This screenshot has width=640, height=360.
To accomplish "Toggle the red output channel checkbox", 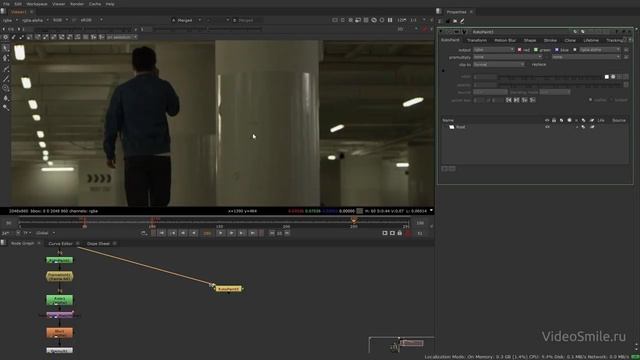I will click(520, 50).
